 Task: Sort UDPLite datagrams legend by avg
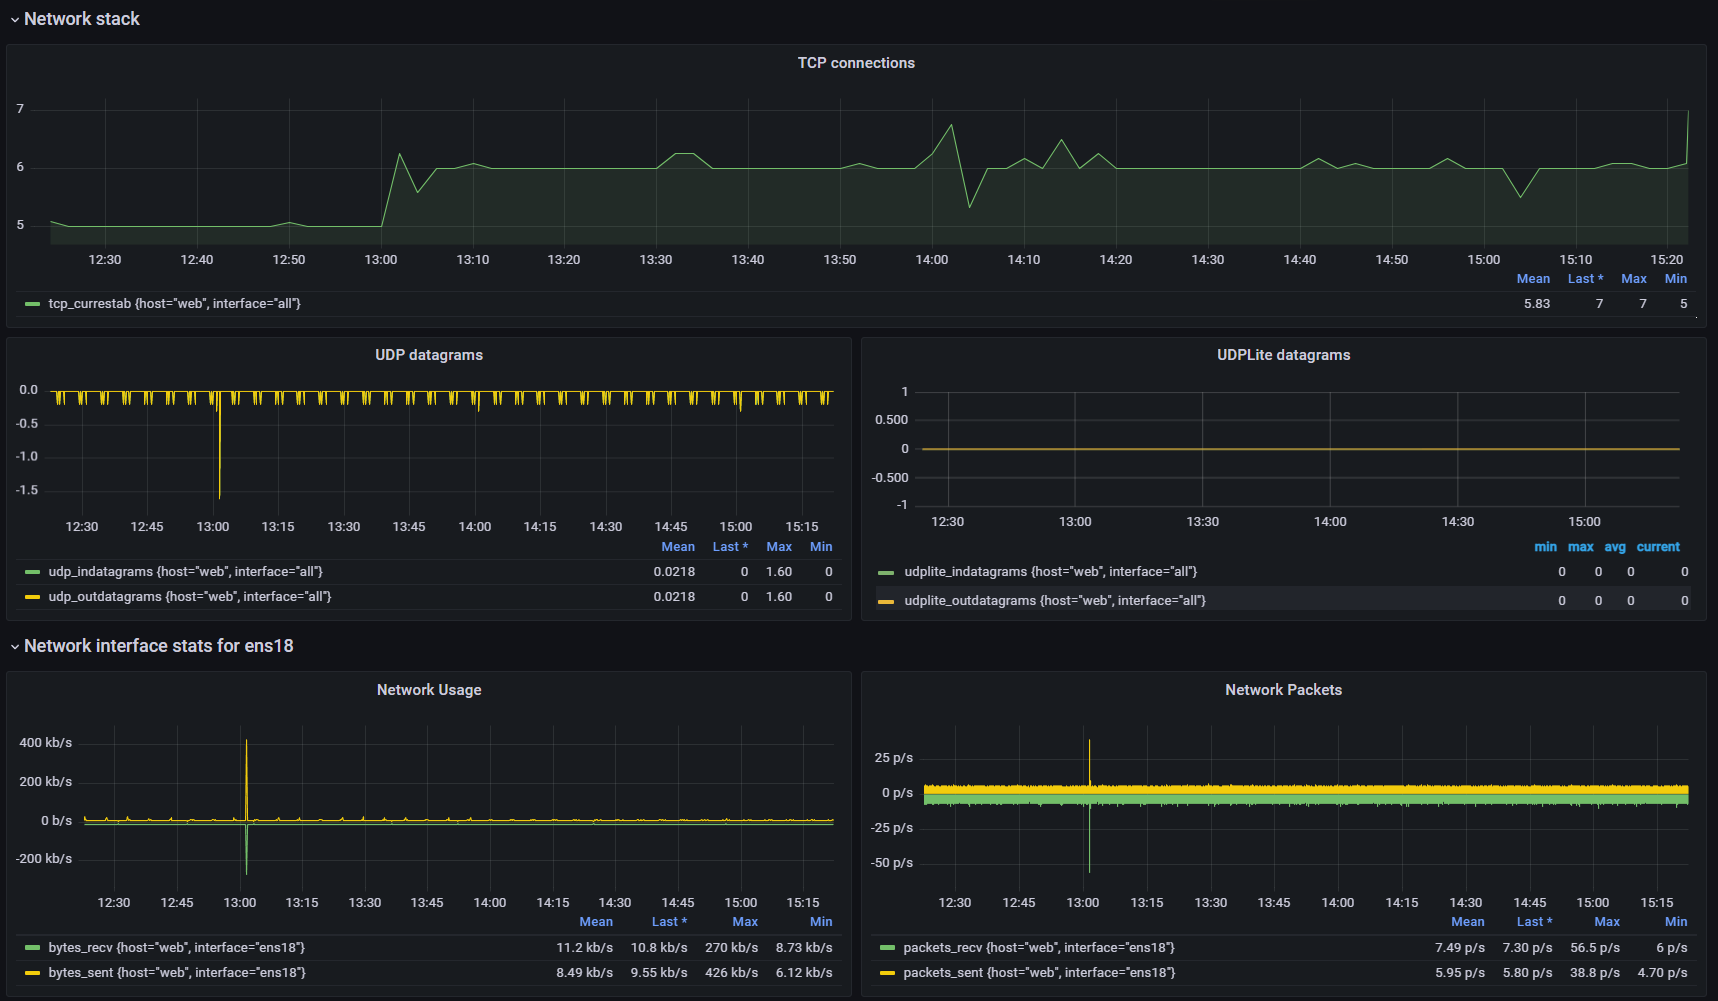[1615, 547]
